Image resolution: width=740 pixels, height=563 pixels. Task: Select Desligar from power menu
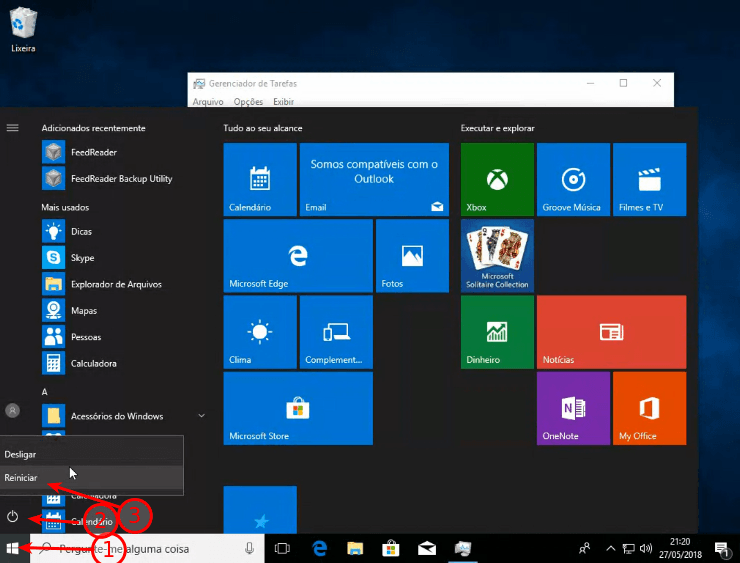(x=21, y=454)
